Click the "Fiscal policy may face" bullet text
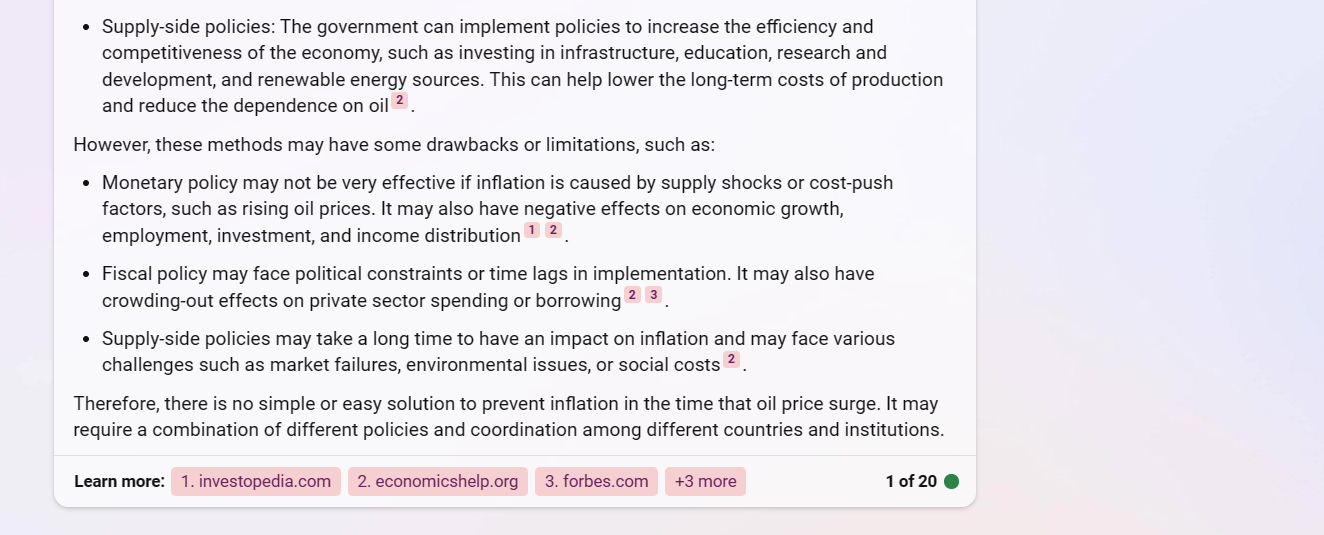Screen dimensions: 1324x535 [x=488, y=287]
